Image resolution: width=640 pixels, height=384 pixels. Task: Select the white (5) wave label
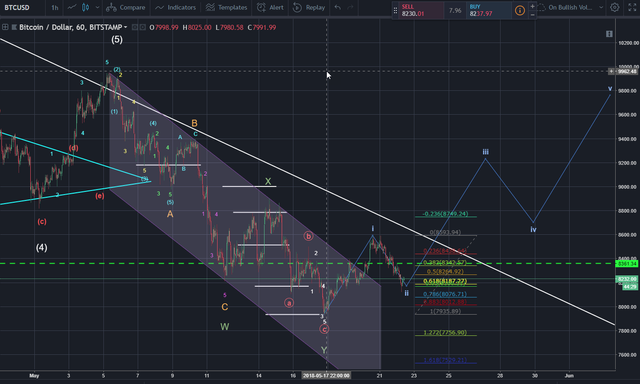(117, 40)
